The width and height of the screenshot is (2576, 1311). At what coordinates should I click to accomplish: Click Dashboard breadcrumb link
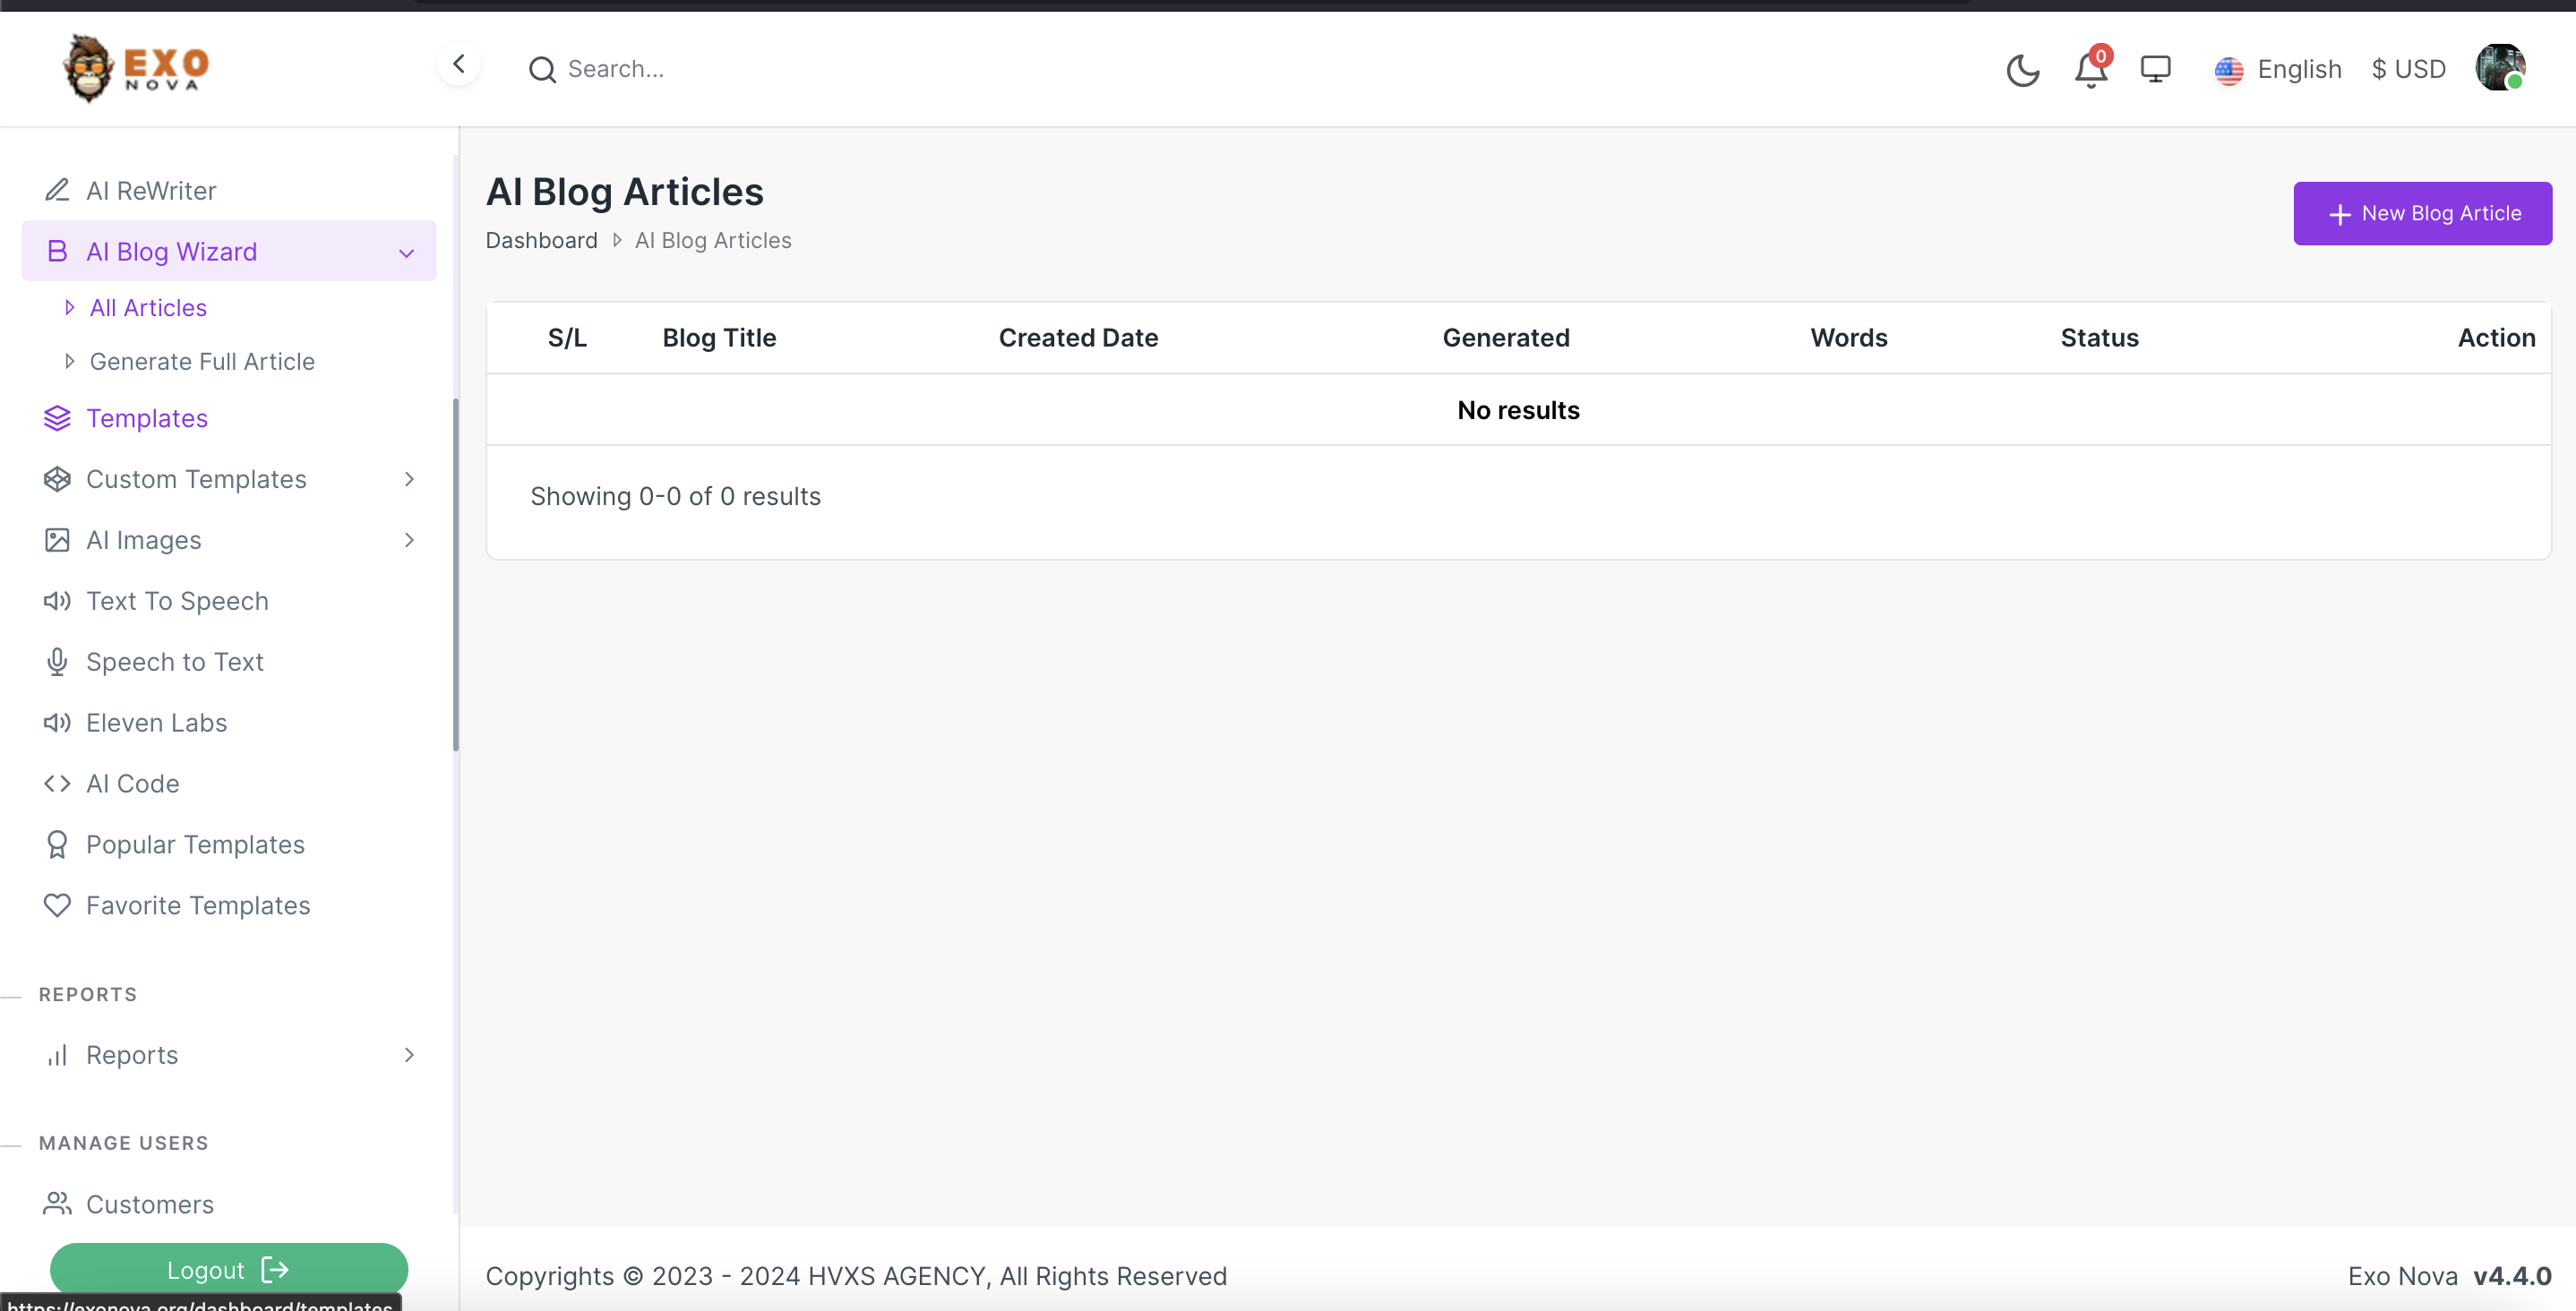click(x=541, y=240)
